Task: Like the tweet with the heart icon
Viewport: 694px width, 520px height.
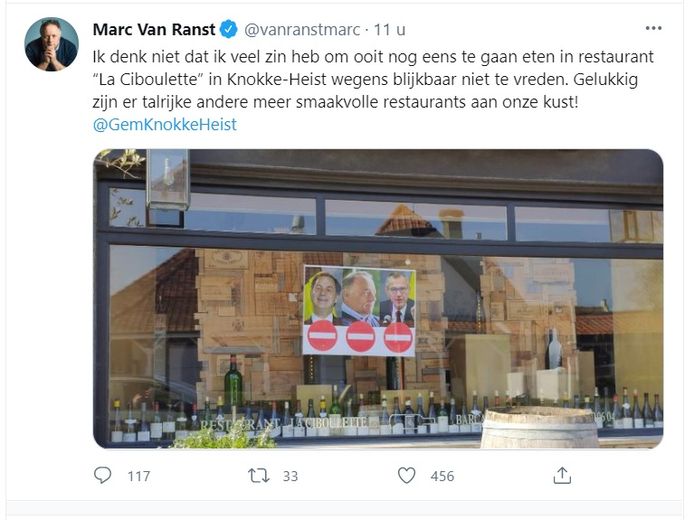Action: (x=407, y=476)
